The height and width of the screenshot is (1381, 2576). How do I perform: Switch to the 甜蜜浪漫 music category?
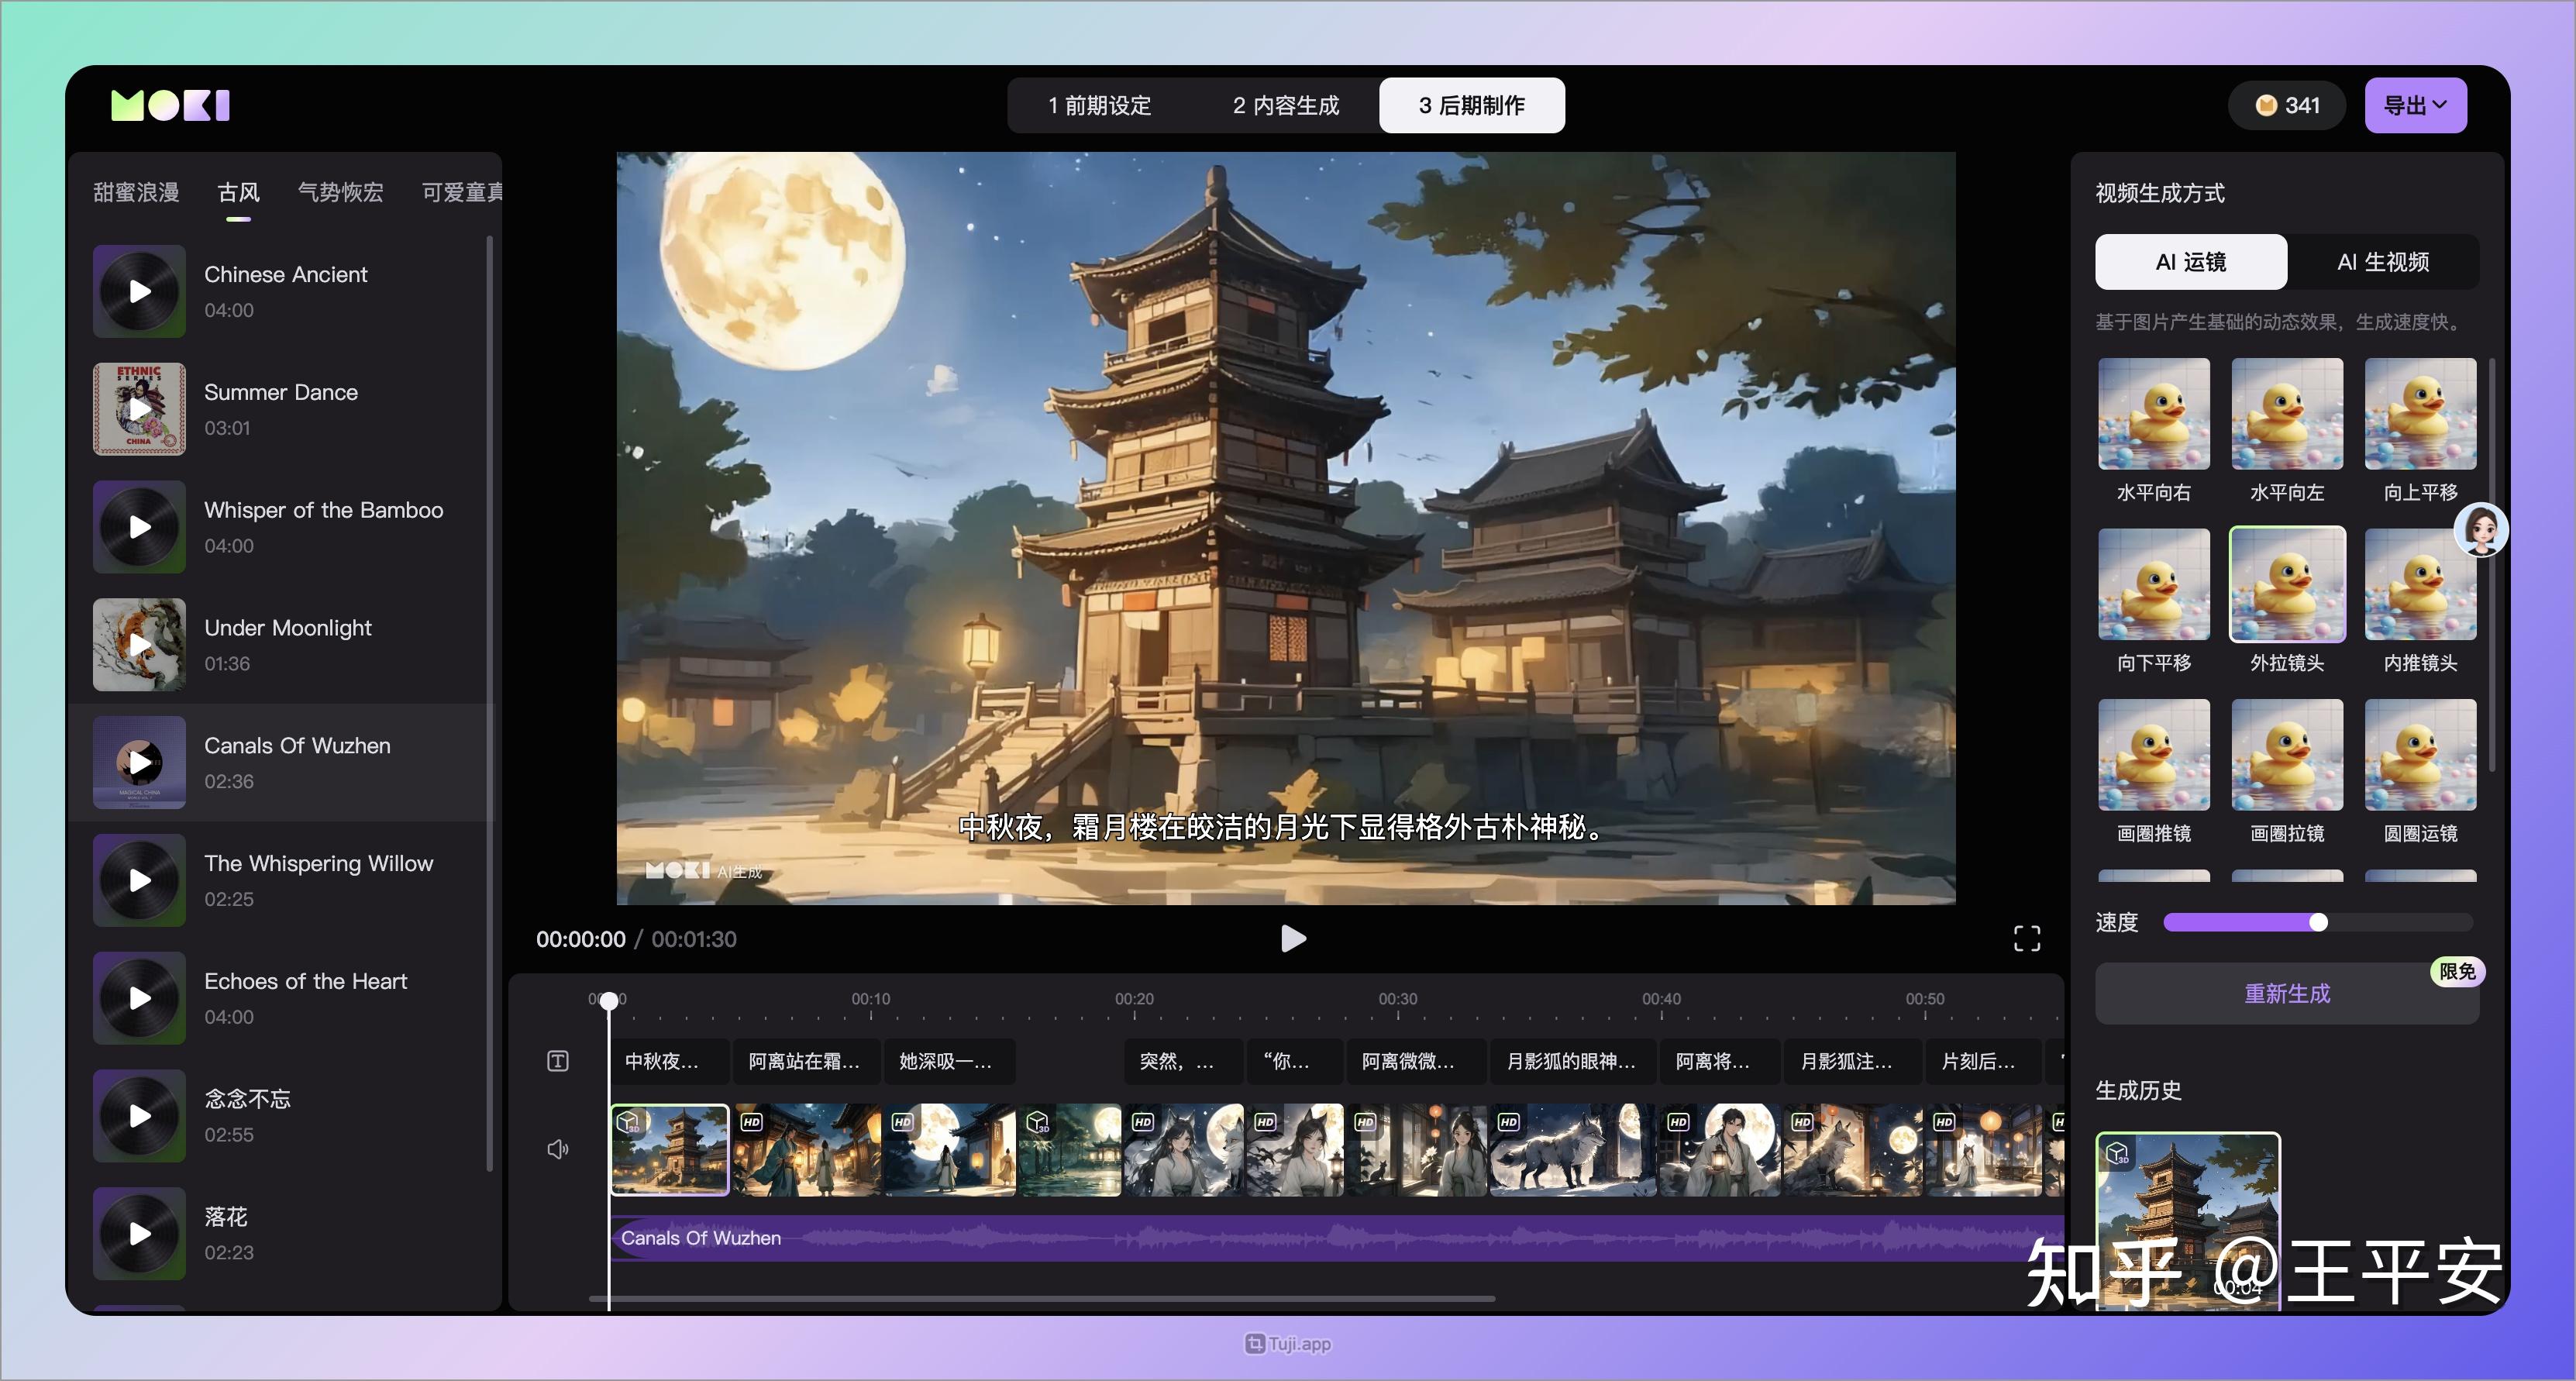(x=137, y=192)
